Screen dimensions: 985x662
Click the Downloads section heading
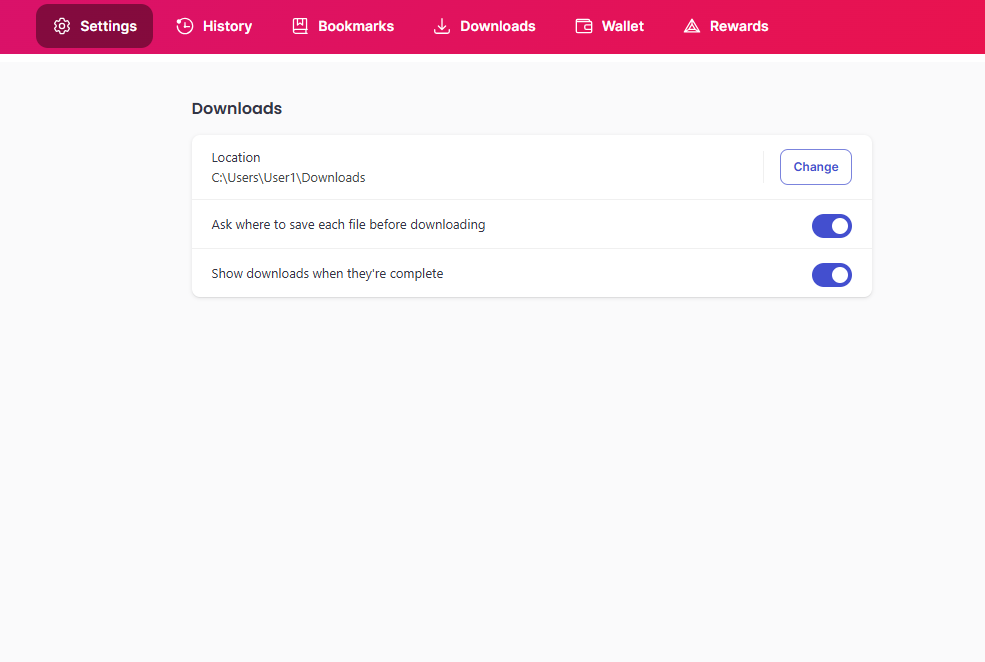(237, 108)
